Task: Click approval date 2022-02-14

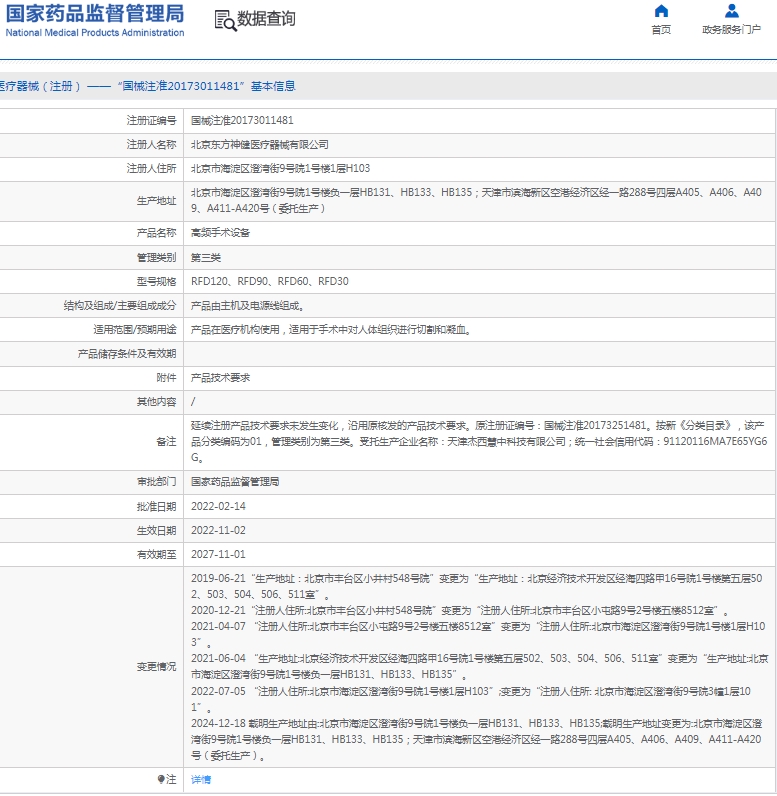Action: point(218,506)
